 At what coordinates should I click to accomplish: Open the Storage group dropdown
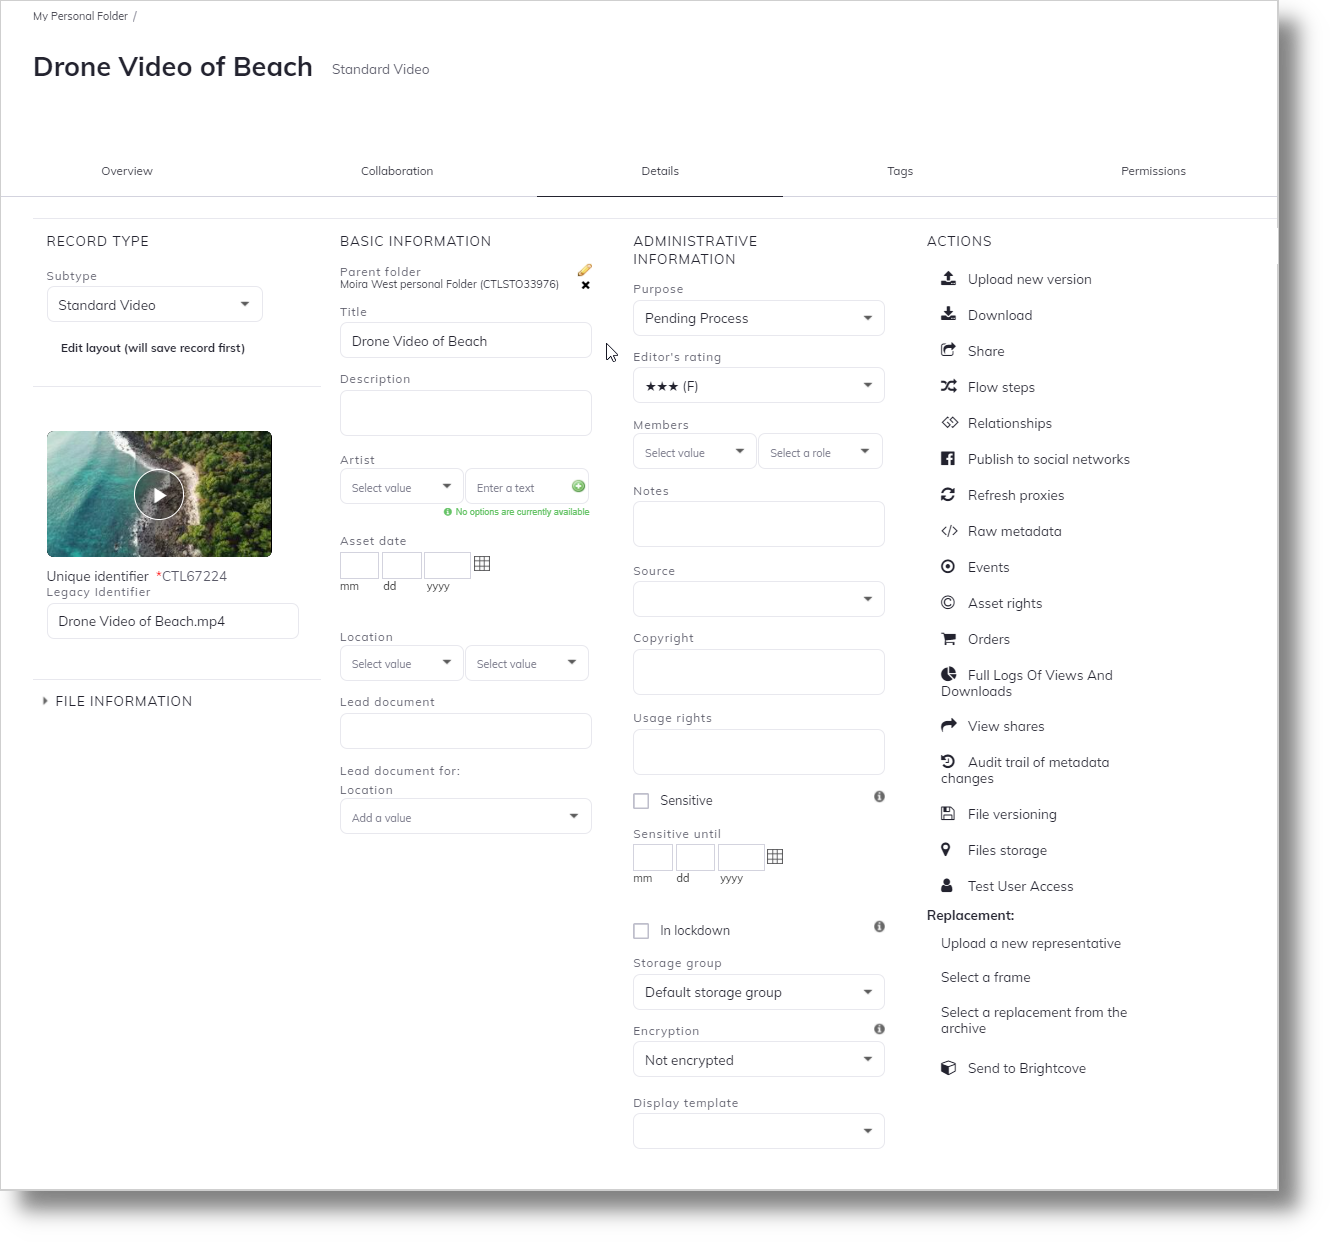coord(759,992)
